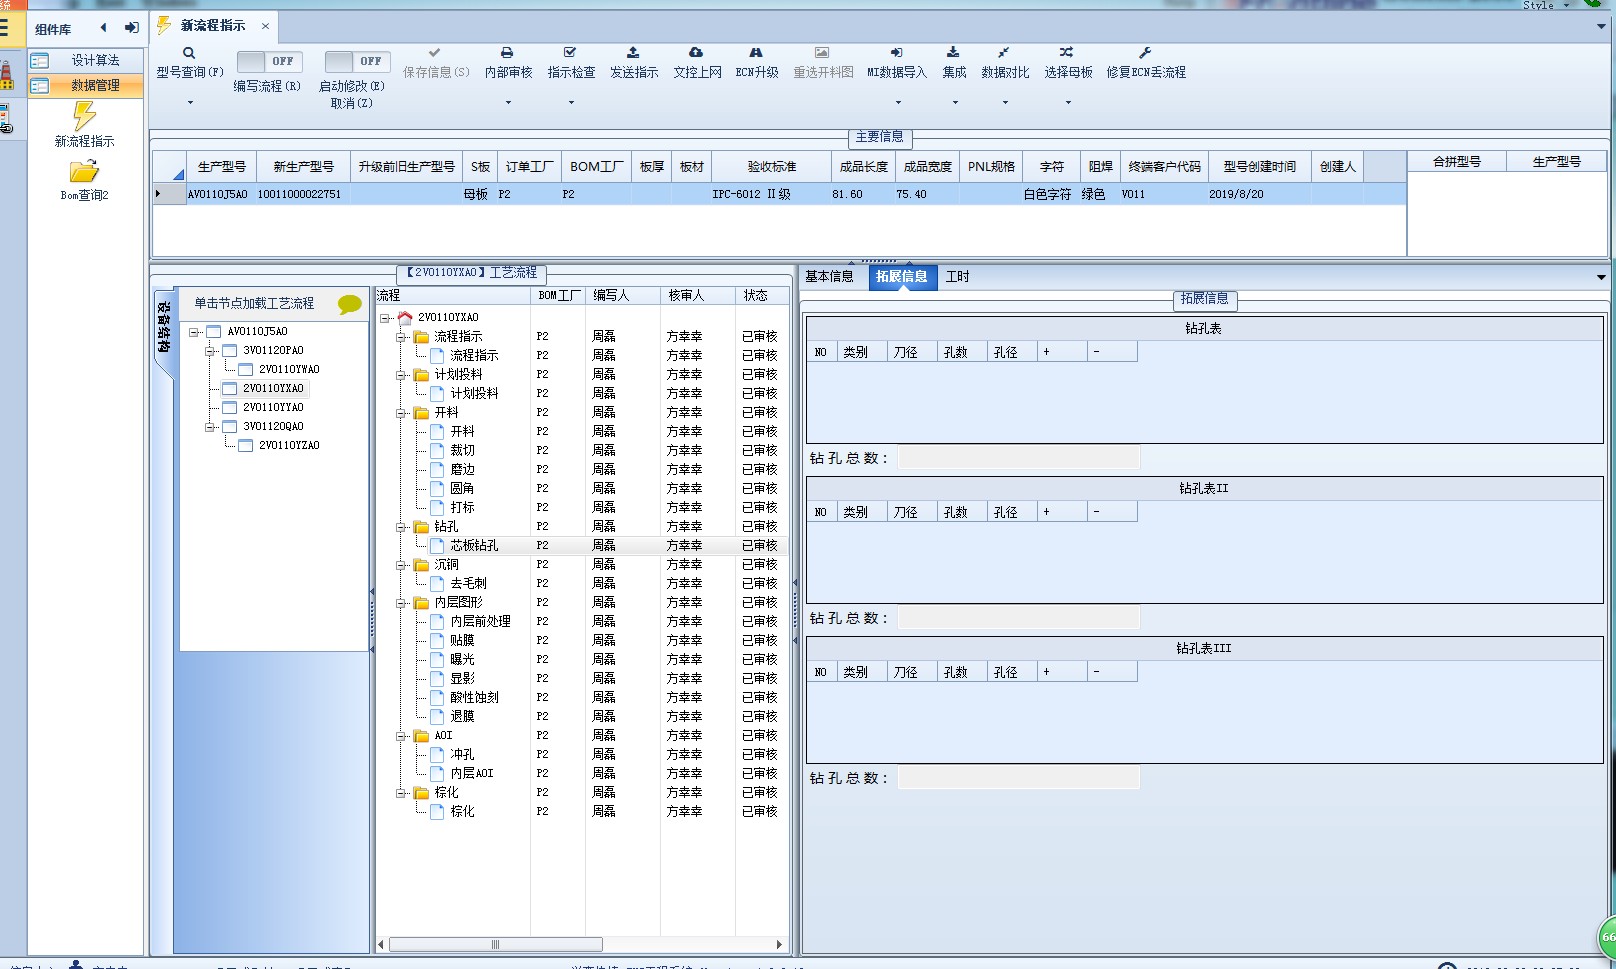This screenshot has width=1616, height=969.
Task: Click the 重选开料图 image icon
Action: click(822, 52)
